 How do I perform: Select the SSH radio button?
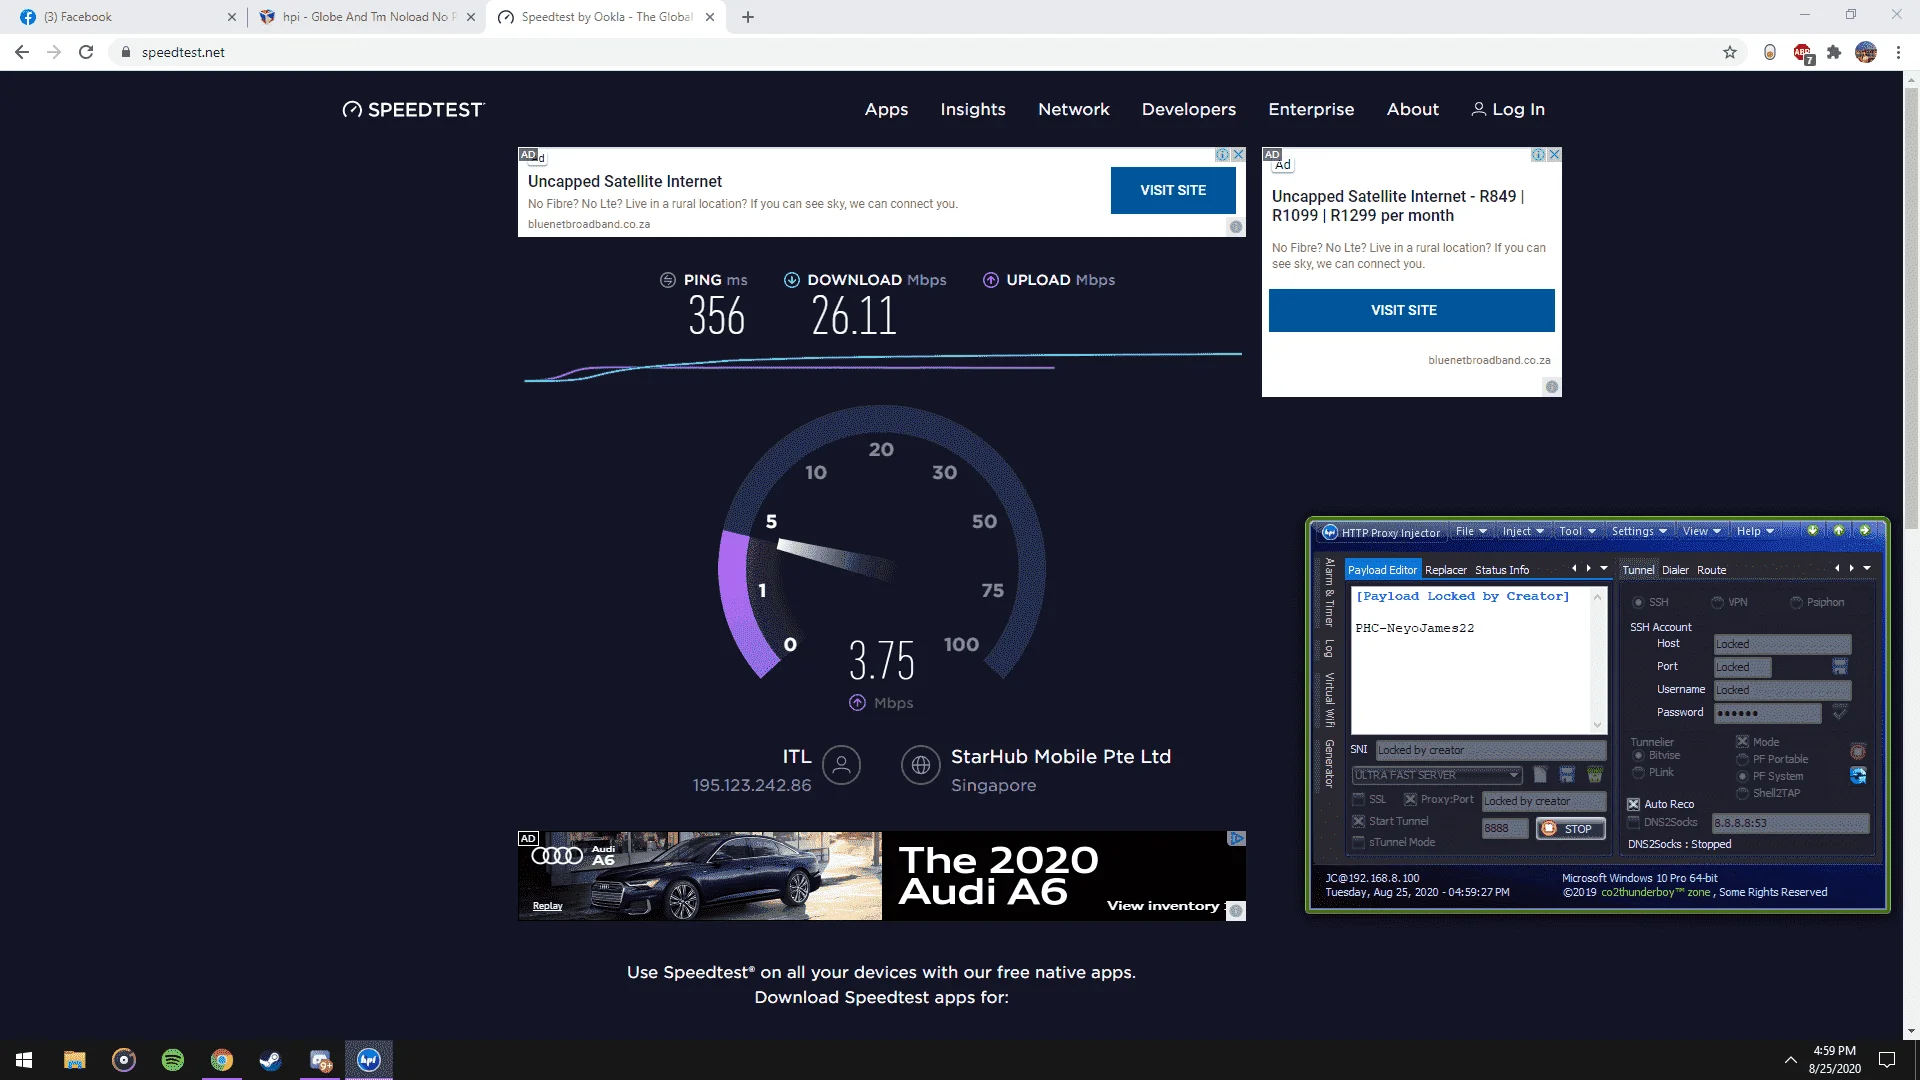pos(1638,602)
